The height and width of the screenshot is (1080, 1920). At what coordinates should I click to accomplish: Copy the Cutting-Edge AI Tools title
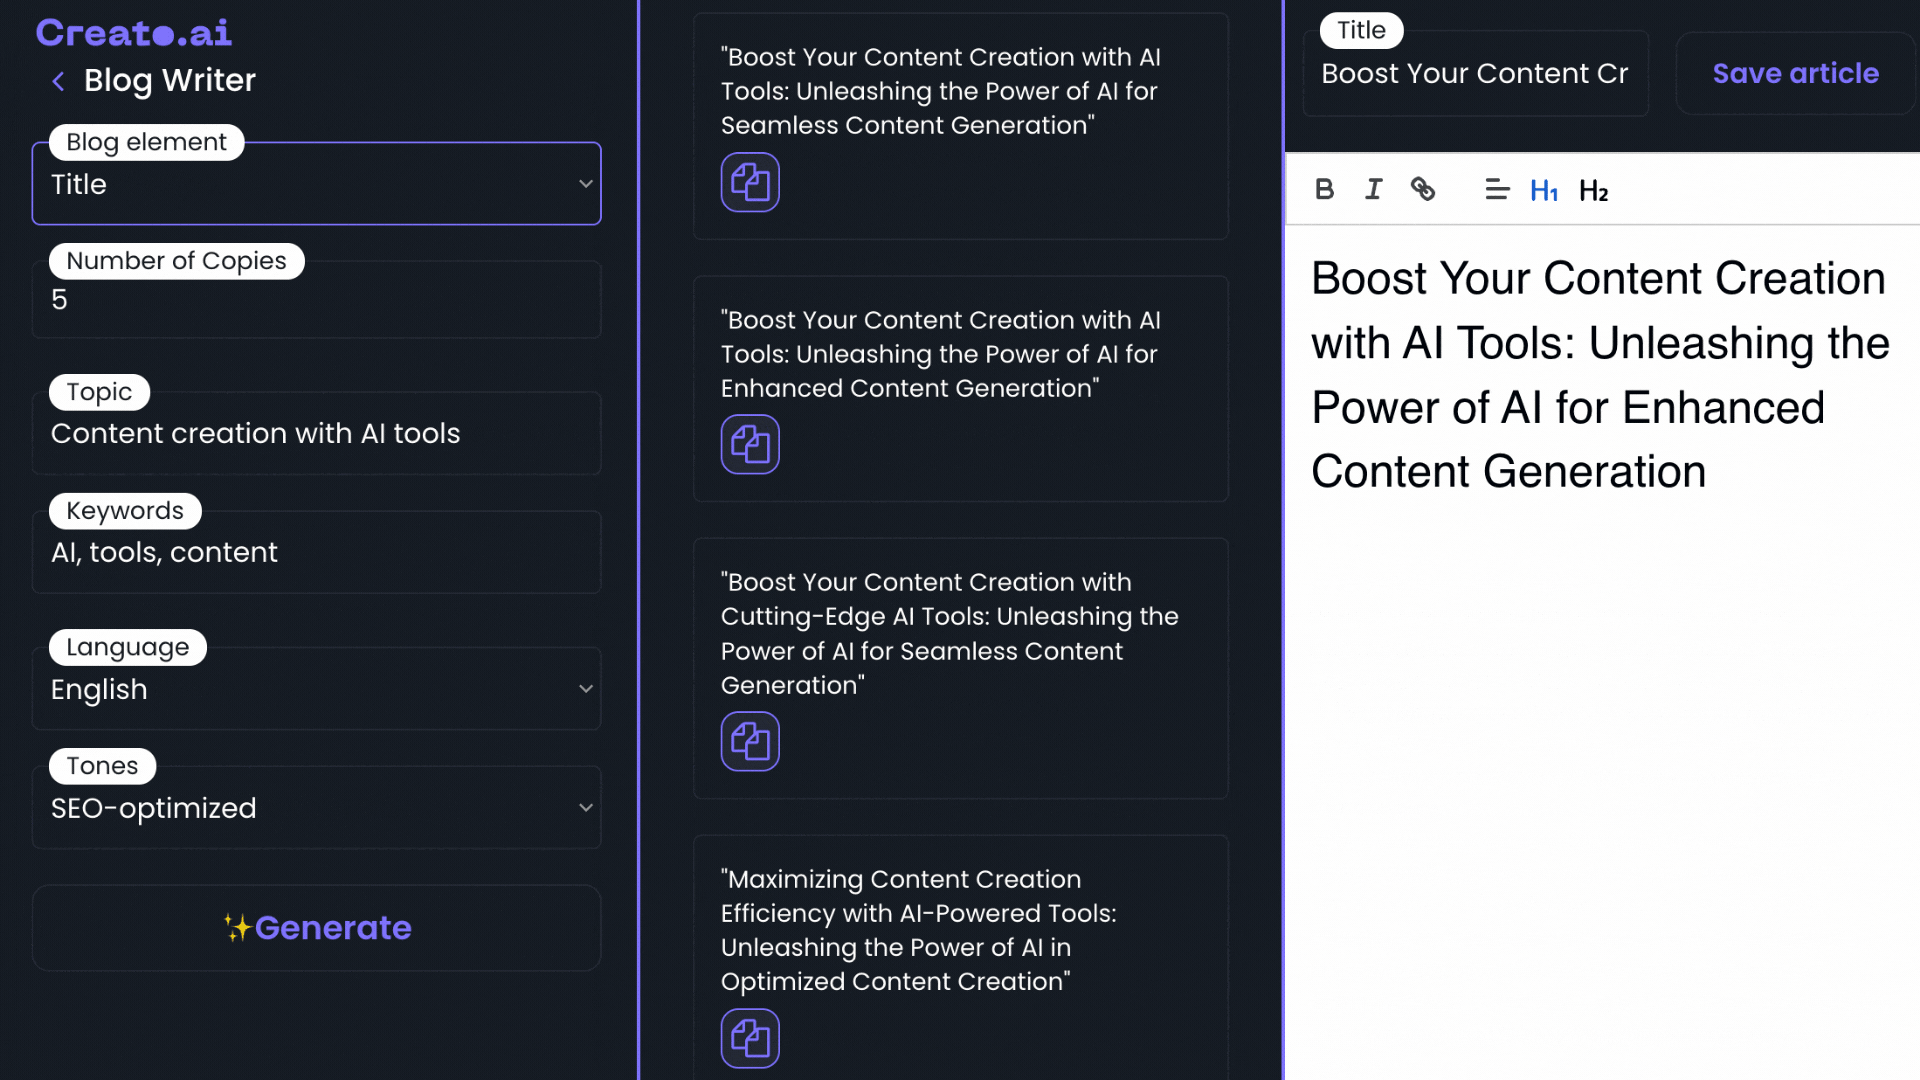tap(750, 741)
